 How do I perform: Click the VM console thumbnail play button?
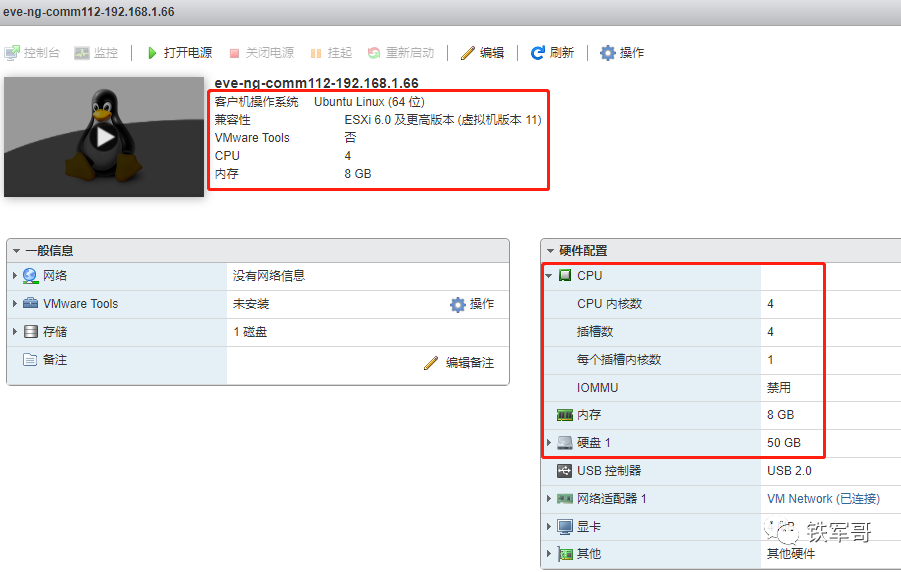104,137
